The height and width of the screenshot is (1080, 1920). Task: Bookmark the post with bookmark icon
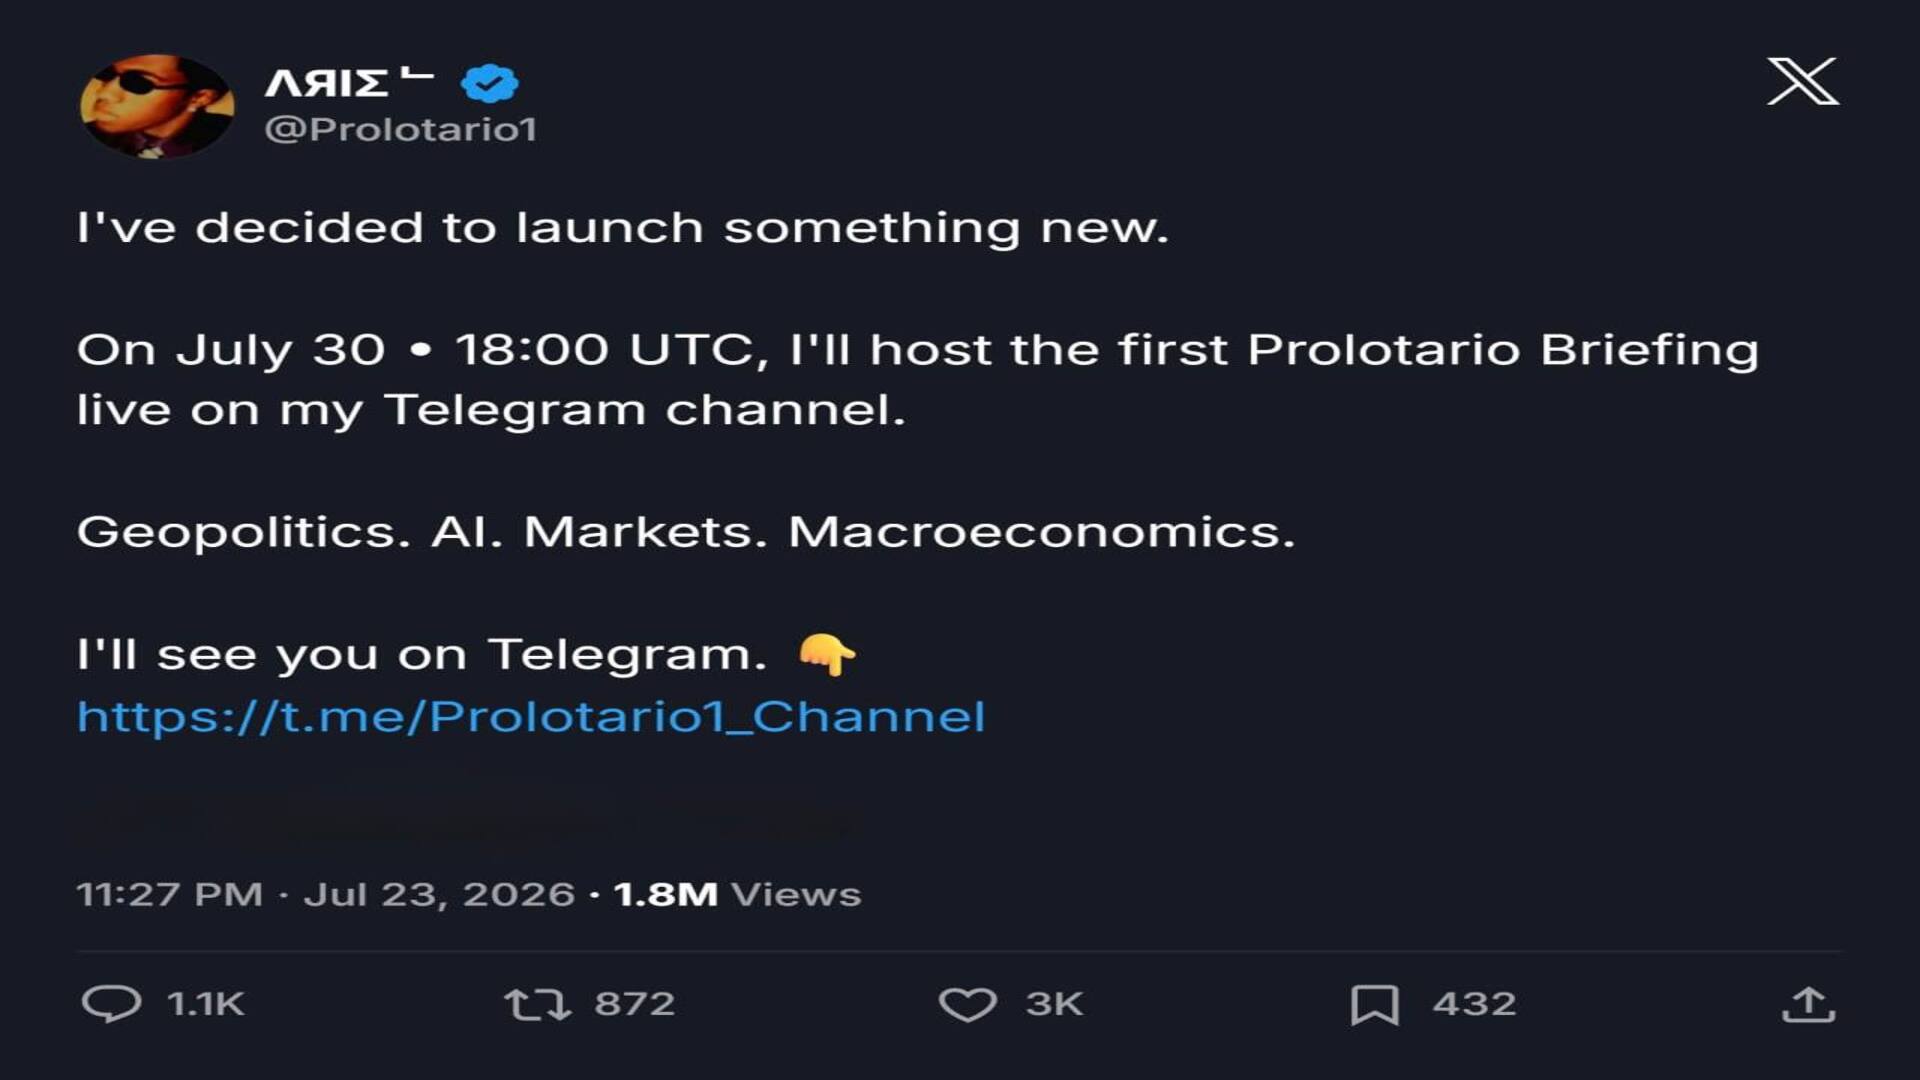1375,1004
